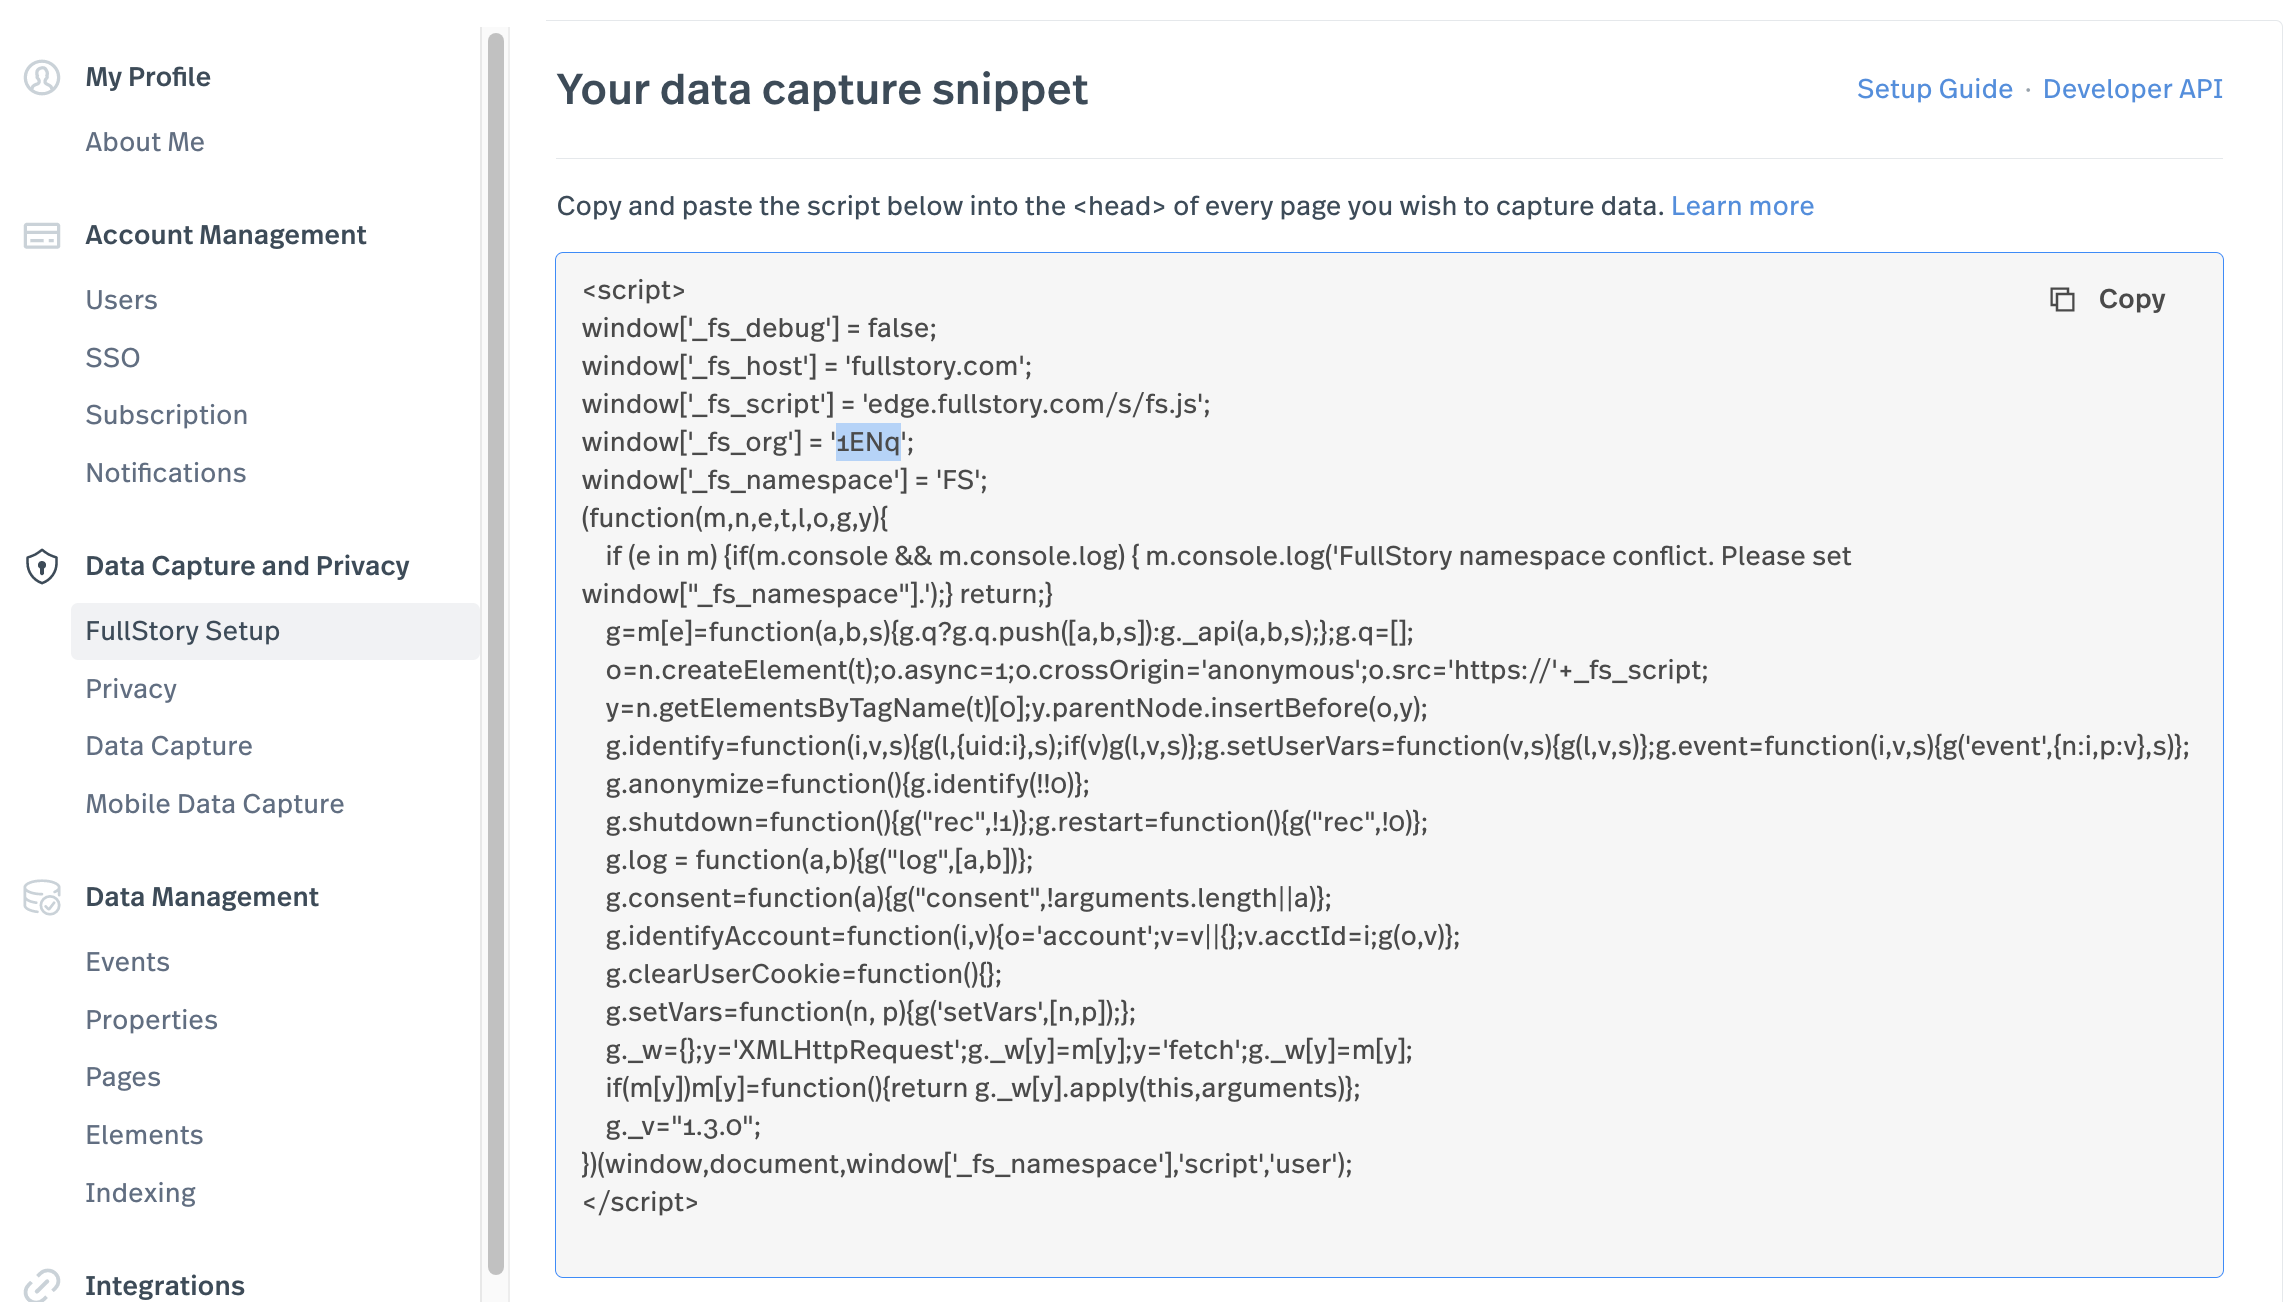
Task: Click inside the snippet code box
Action: [1389, 765]
